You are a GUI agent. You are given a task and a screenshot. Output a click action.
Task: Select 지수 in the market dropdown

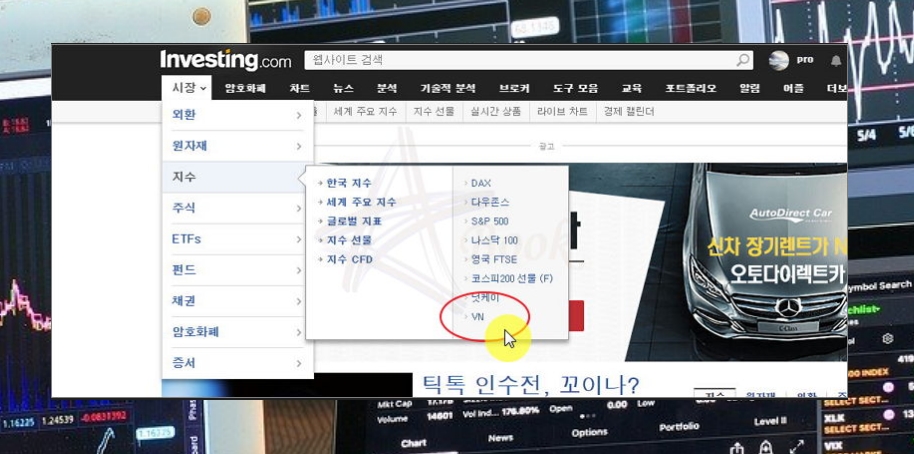[238, 177]
